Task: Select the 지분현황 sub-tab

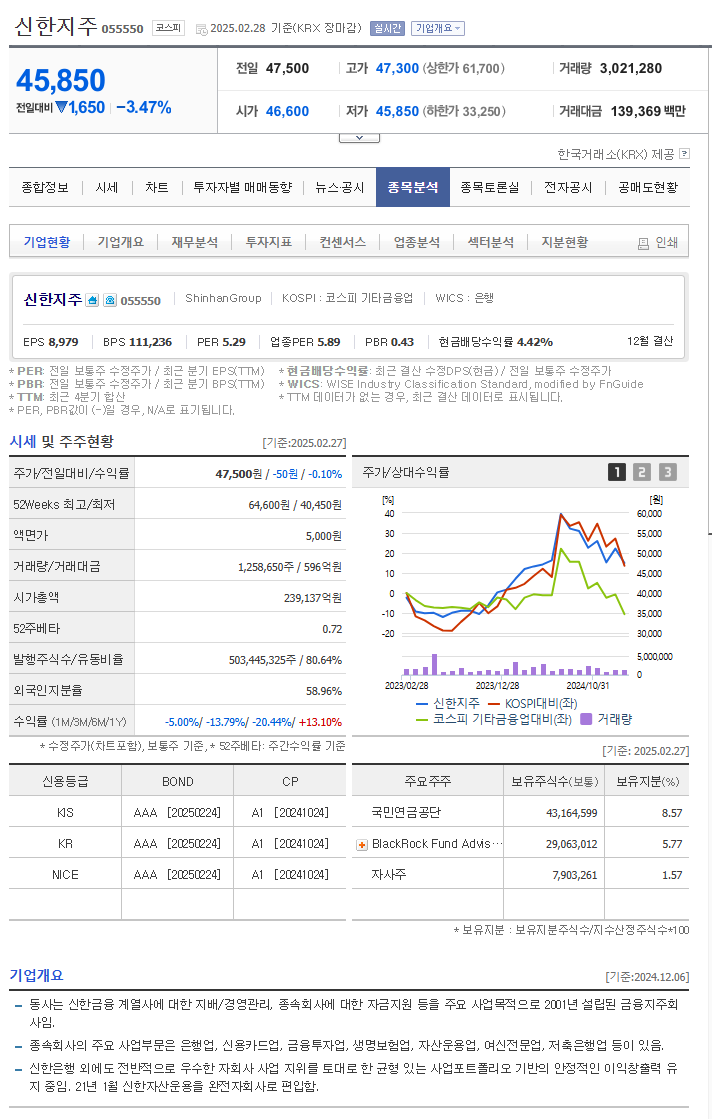Action: [565, 242]
